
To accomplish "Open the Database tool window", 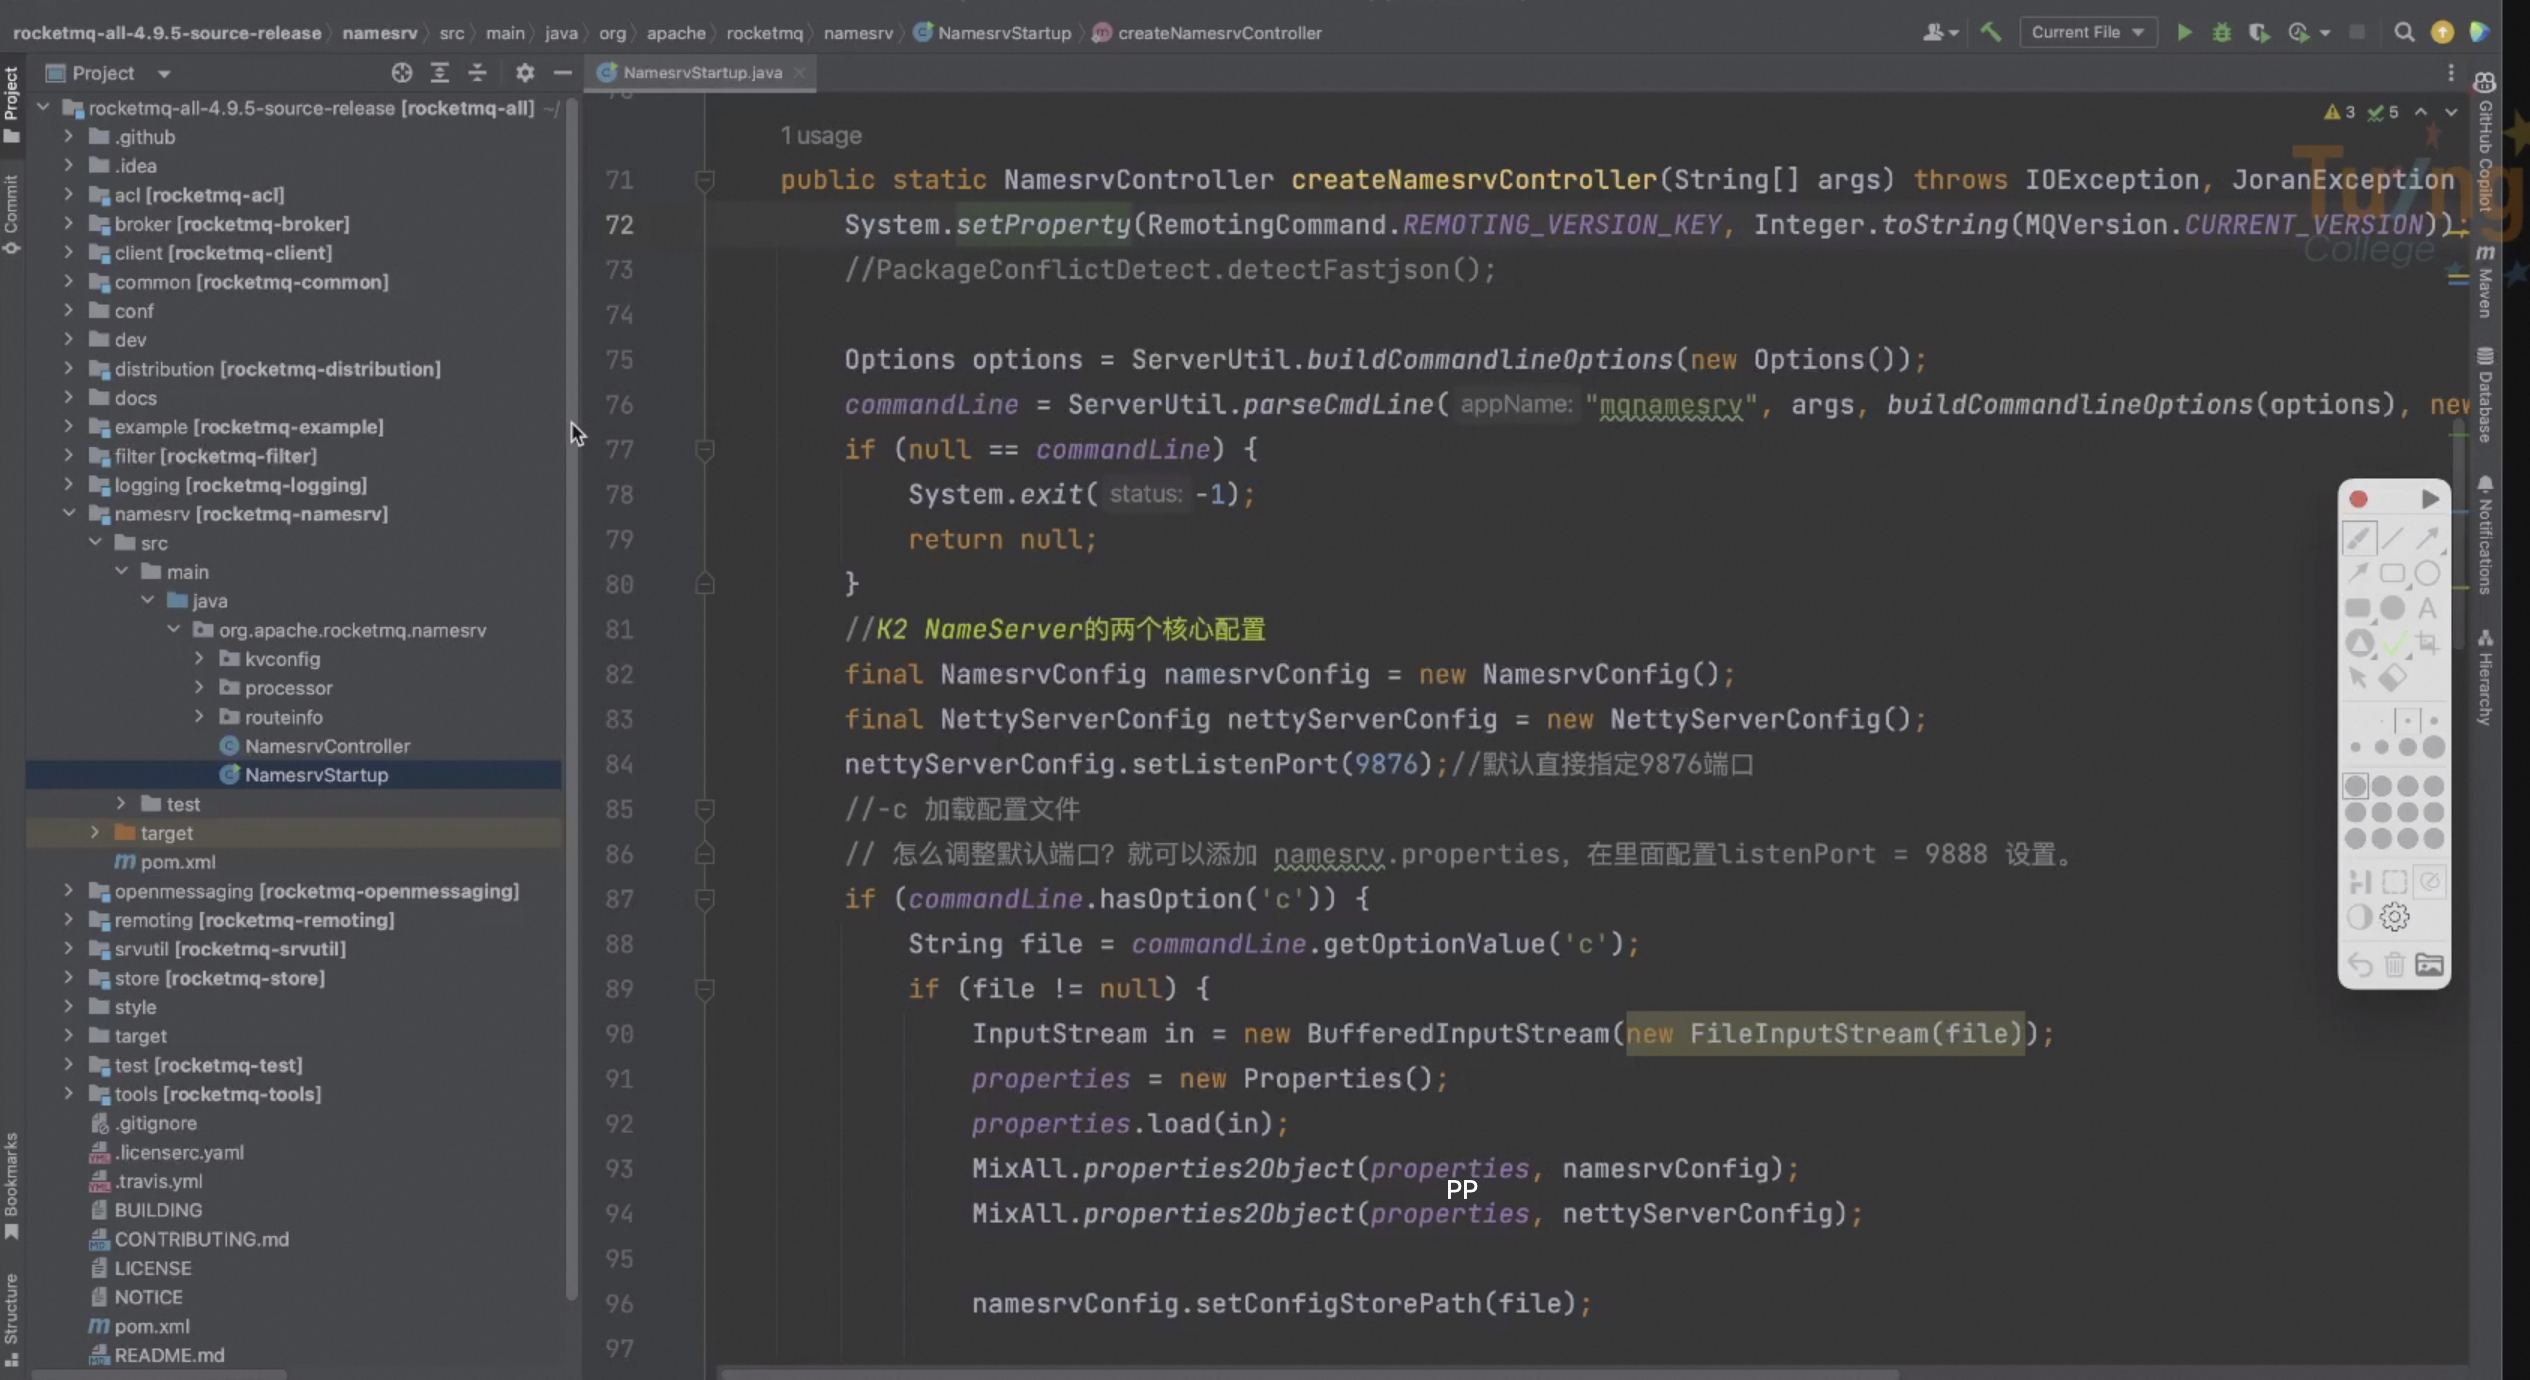I will coord(2485,395).
